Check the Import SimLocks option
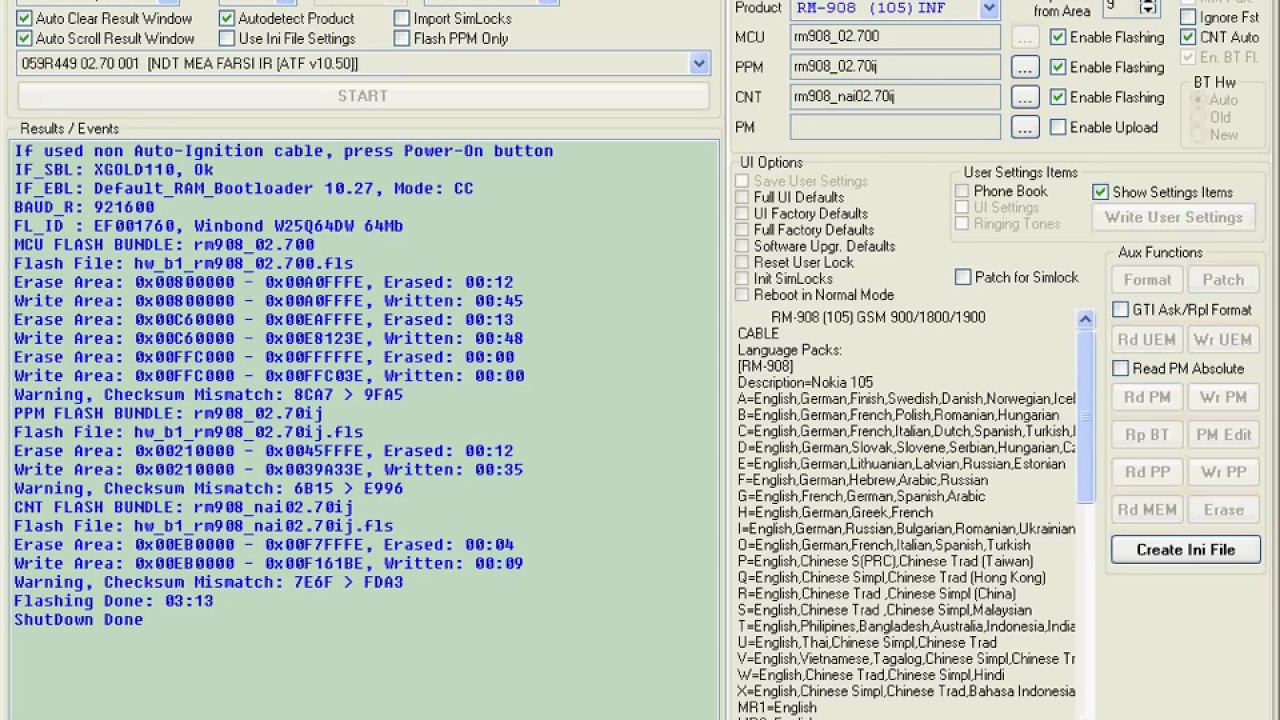 [x=402, y=18]
